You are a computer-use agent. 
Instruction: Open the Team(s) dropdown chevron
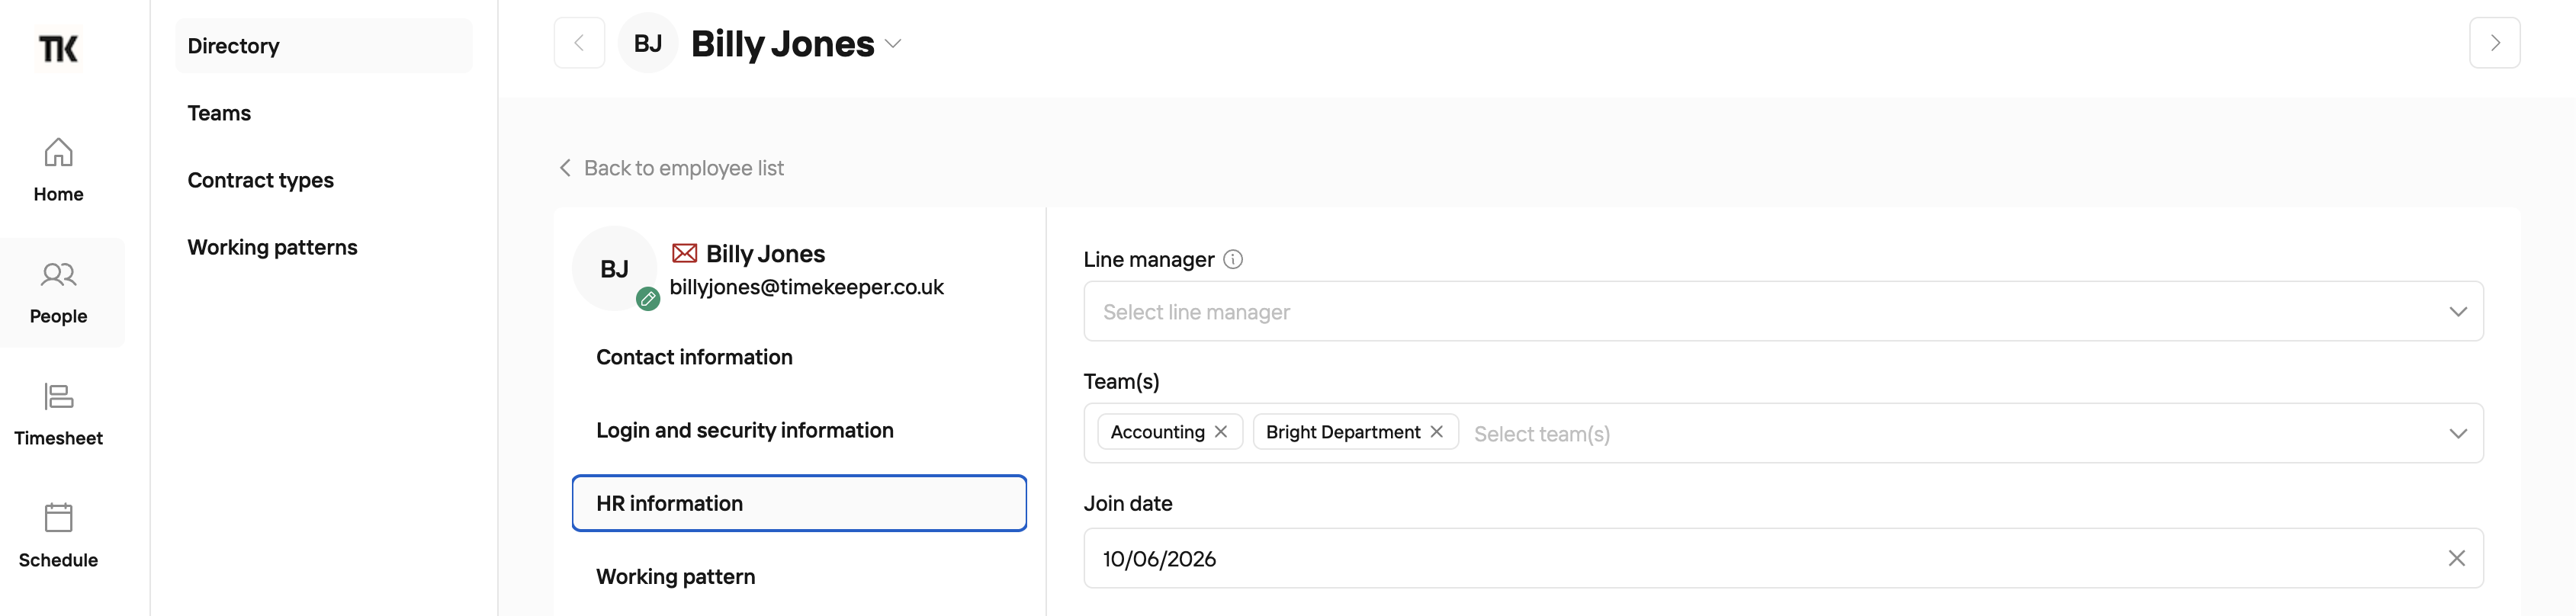coord(2458,433)
